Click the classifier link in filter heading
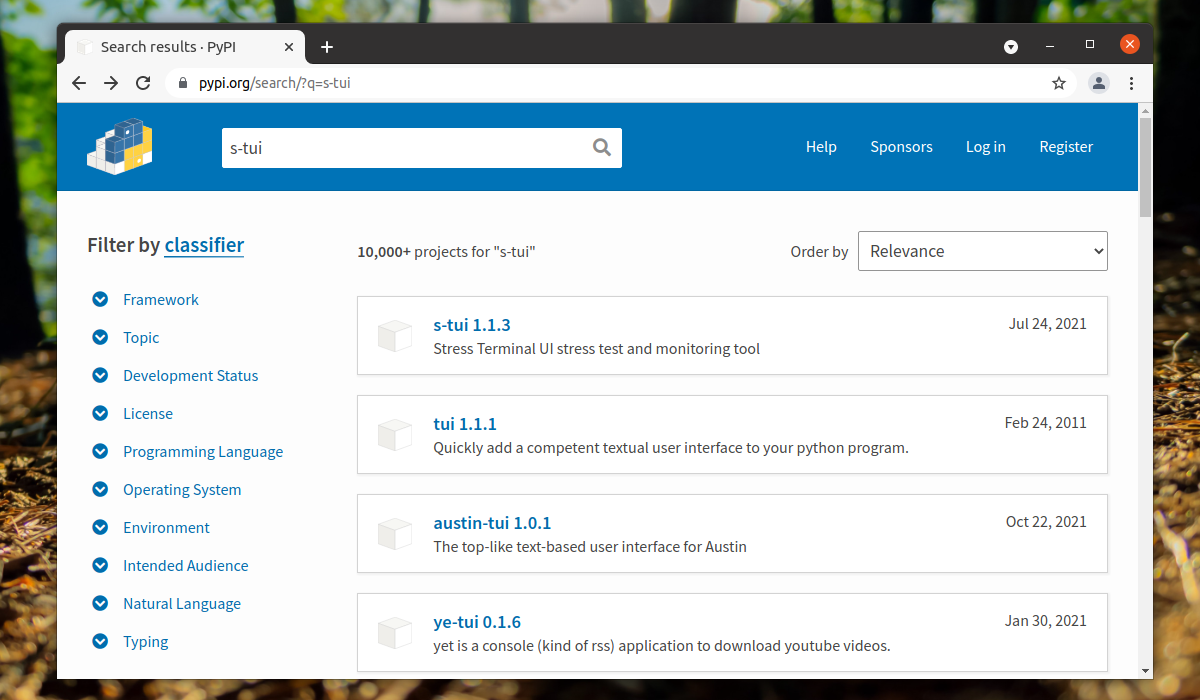 tap(204, 245)
